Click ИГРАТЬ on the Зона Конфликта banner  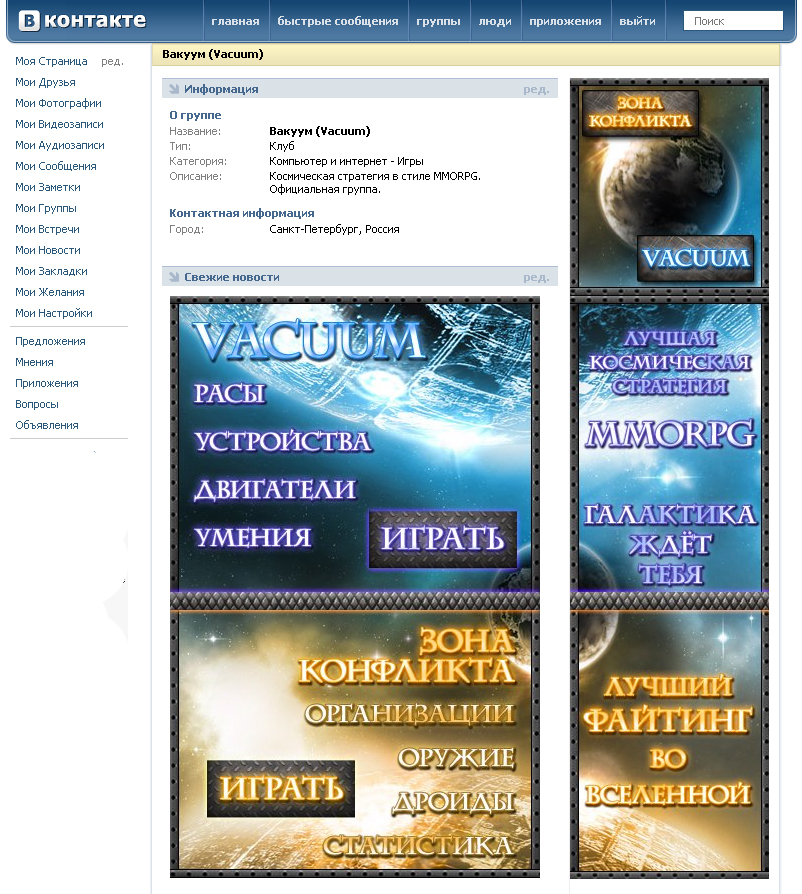point(280,789)
